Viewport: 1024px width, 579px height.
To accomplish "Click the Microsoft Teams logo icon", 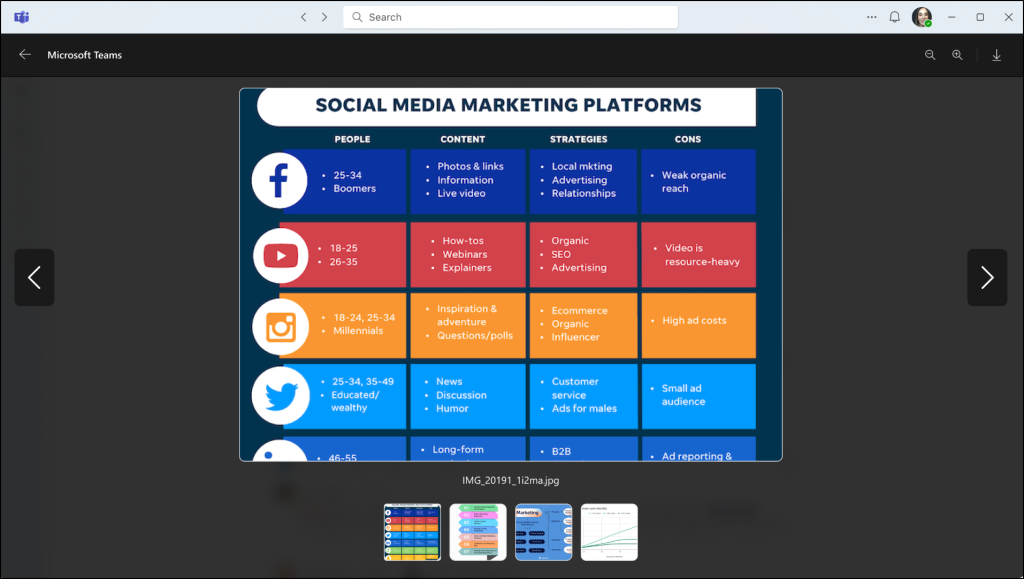I will [x=21, y=17].
